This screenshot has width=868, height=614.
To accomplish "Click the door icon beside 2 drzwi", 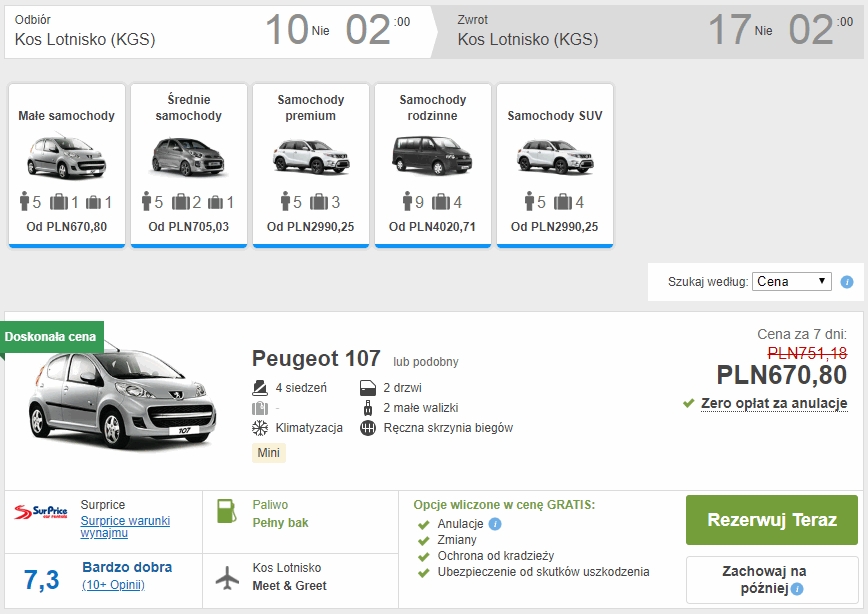I will pyautogui.click(x=368, y=388).
